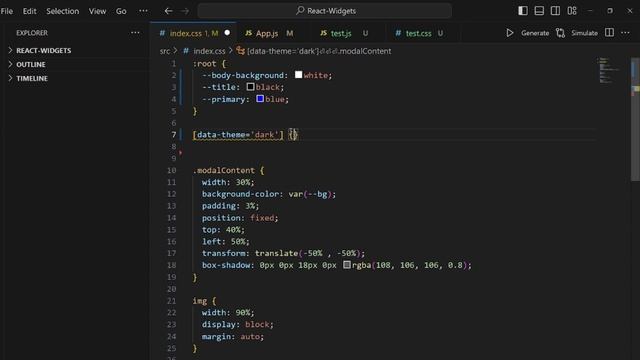Open the Go menu
The width and height of the screenshot is (640, 360).
click(121, 11)
